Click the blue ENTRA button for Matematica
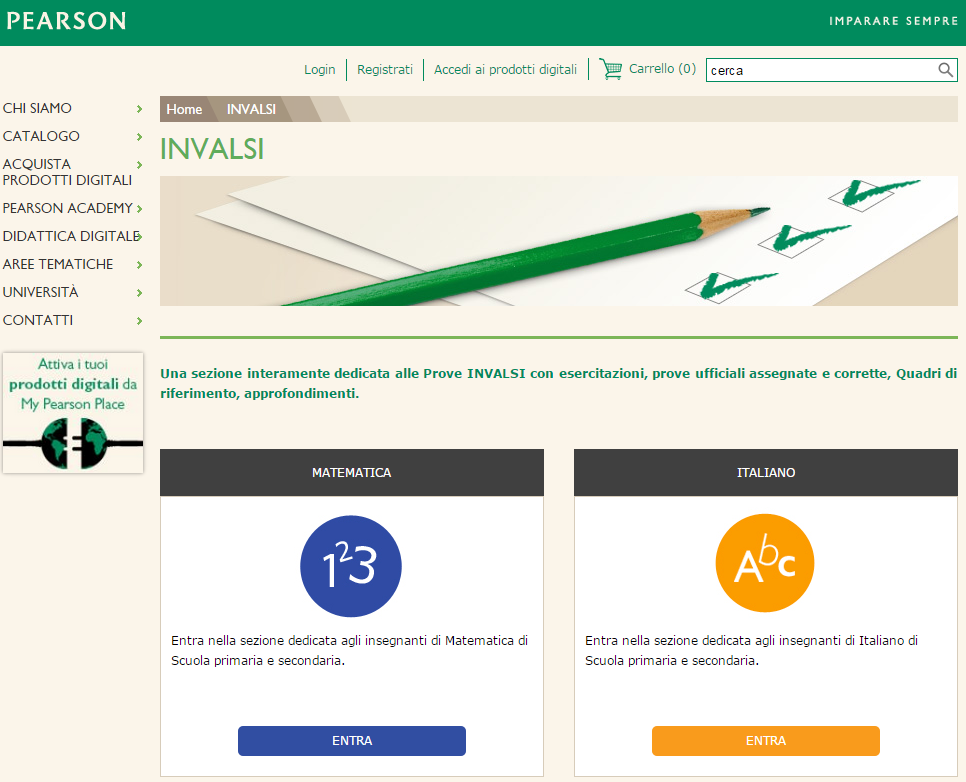Viewport: 966px width, 782px height. coord(352,741)
